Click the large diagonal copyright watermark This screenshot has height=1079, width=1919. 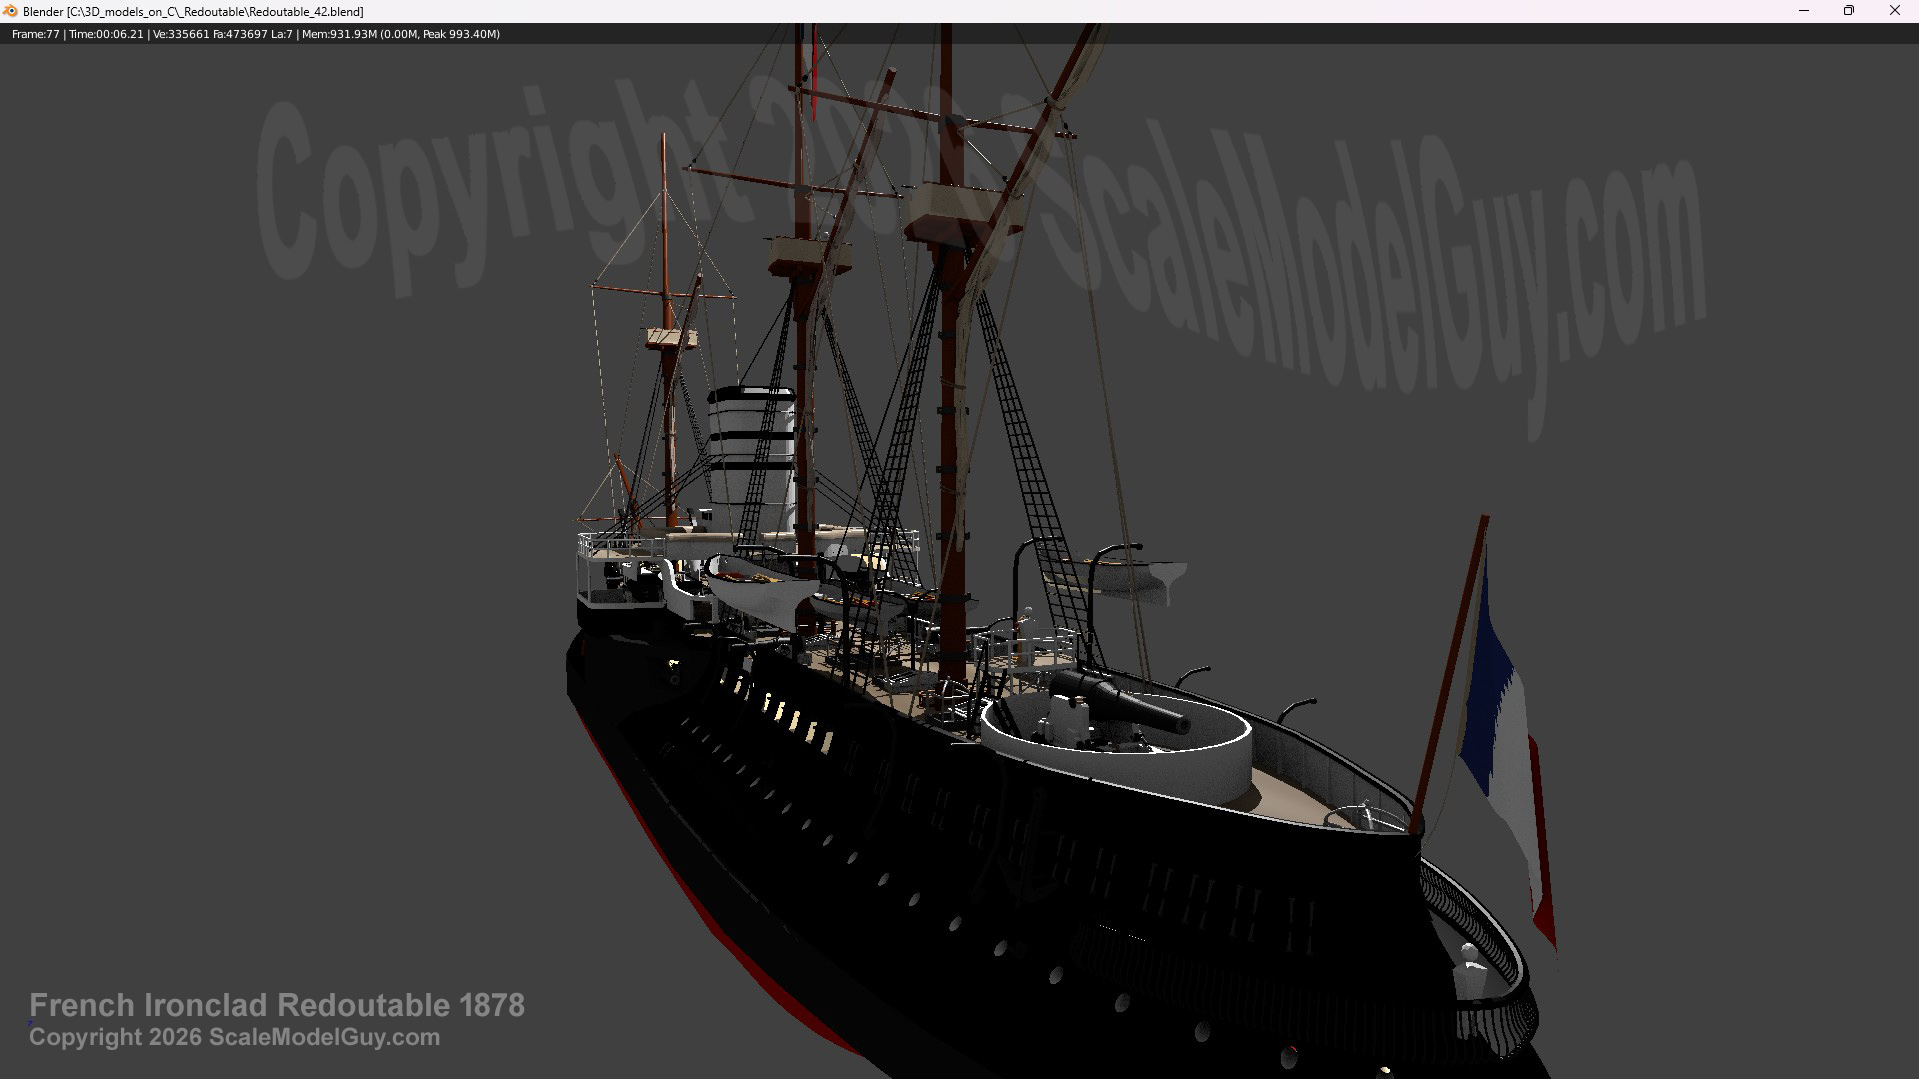980,240
